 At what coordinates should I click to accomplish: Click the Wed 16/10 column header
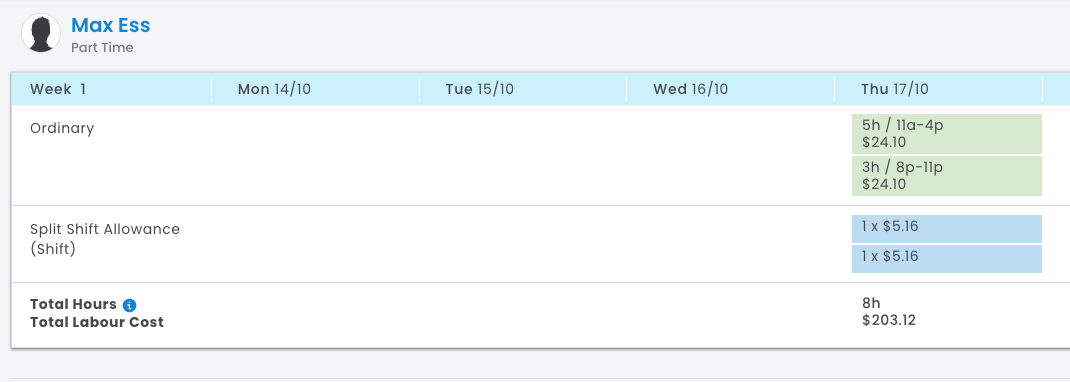tap(691, 89)
